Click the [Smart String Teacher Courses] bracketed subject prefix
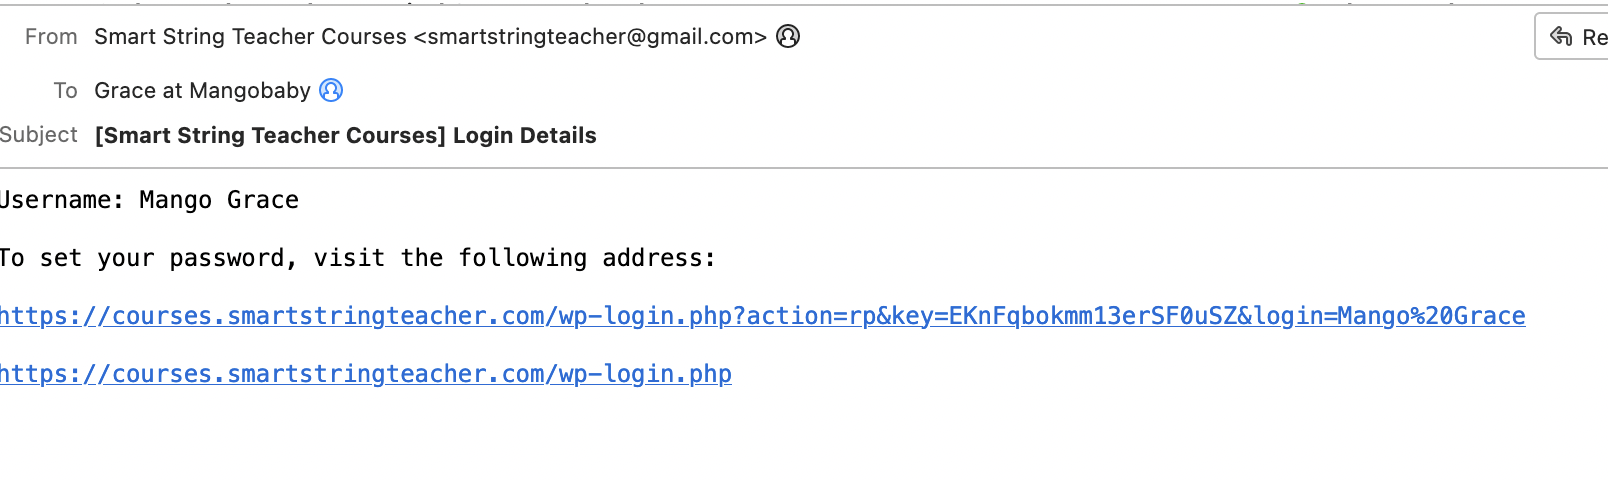Viewport: 1608px width, 480px height. coord(270,135)
